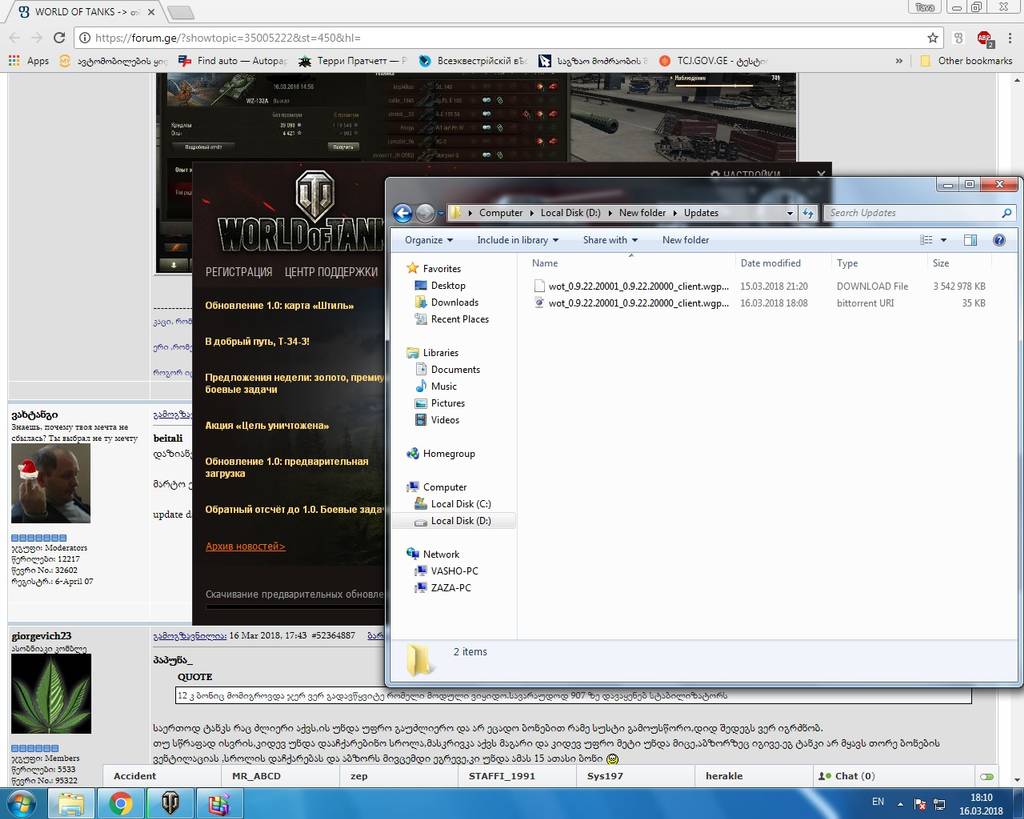
Task: Click the Explorer back arrow button
Action: click(402, 213)
